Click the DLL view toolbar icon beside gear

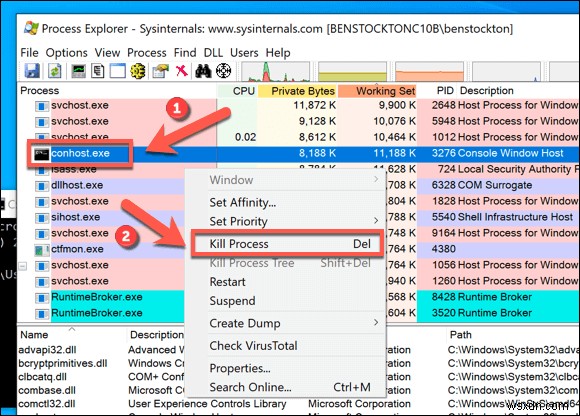point(160,70)
